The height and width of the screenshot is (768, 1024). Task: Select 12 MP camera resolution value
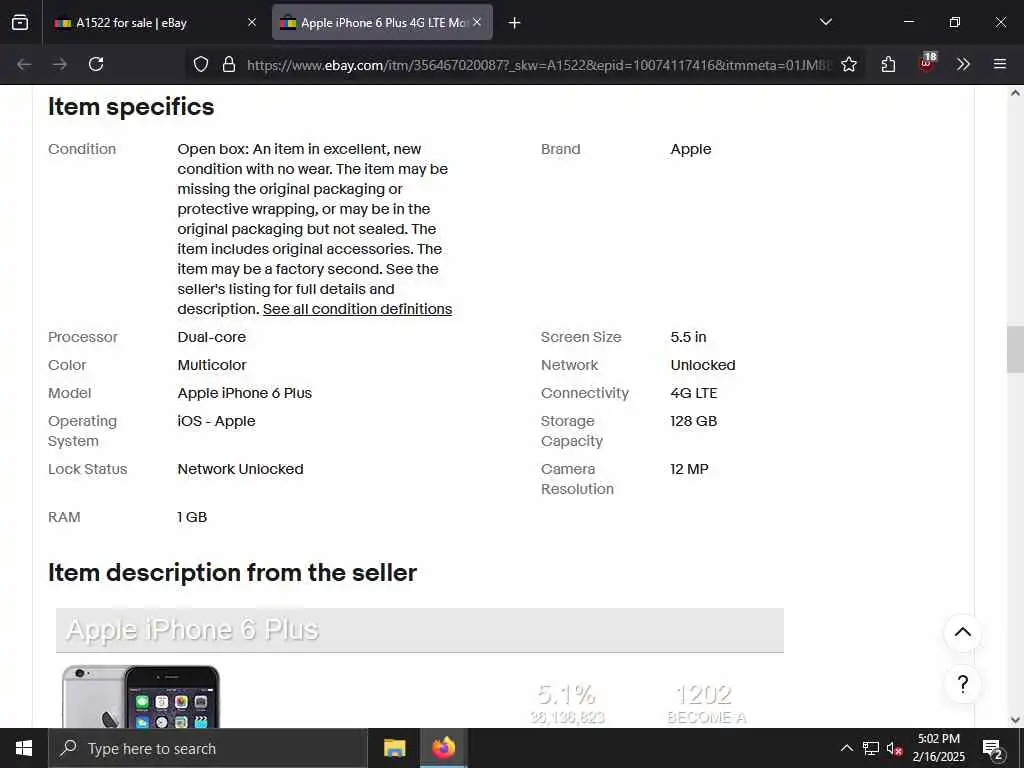(x=689, y=469)
